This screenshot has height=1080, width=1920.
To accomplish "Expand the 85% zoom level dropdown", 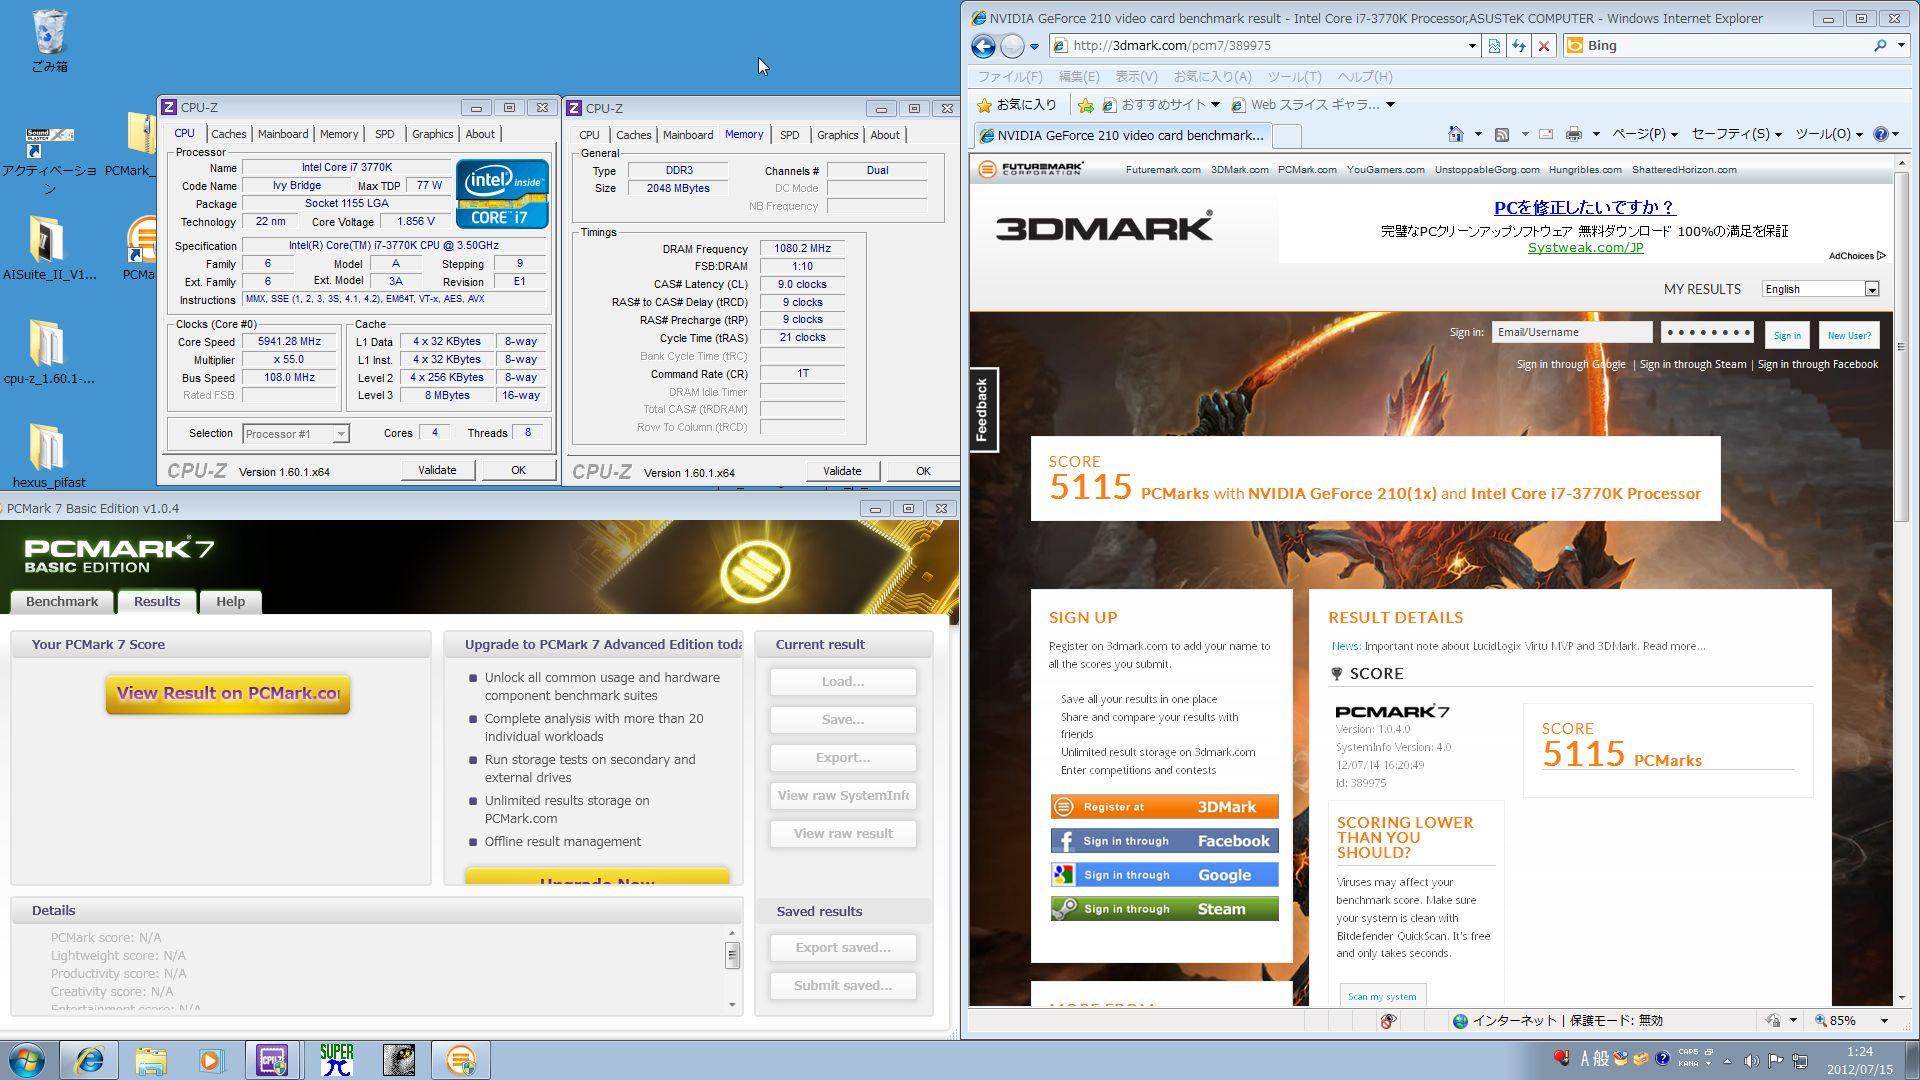I will 1885,1021.
